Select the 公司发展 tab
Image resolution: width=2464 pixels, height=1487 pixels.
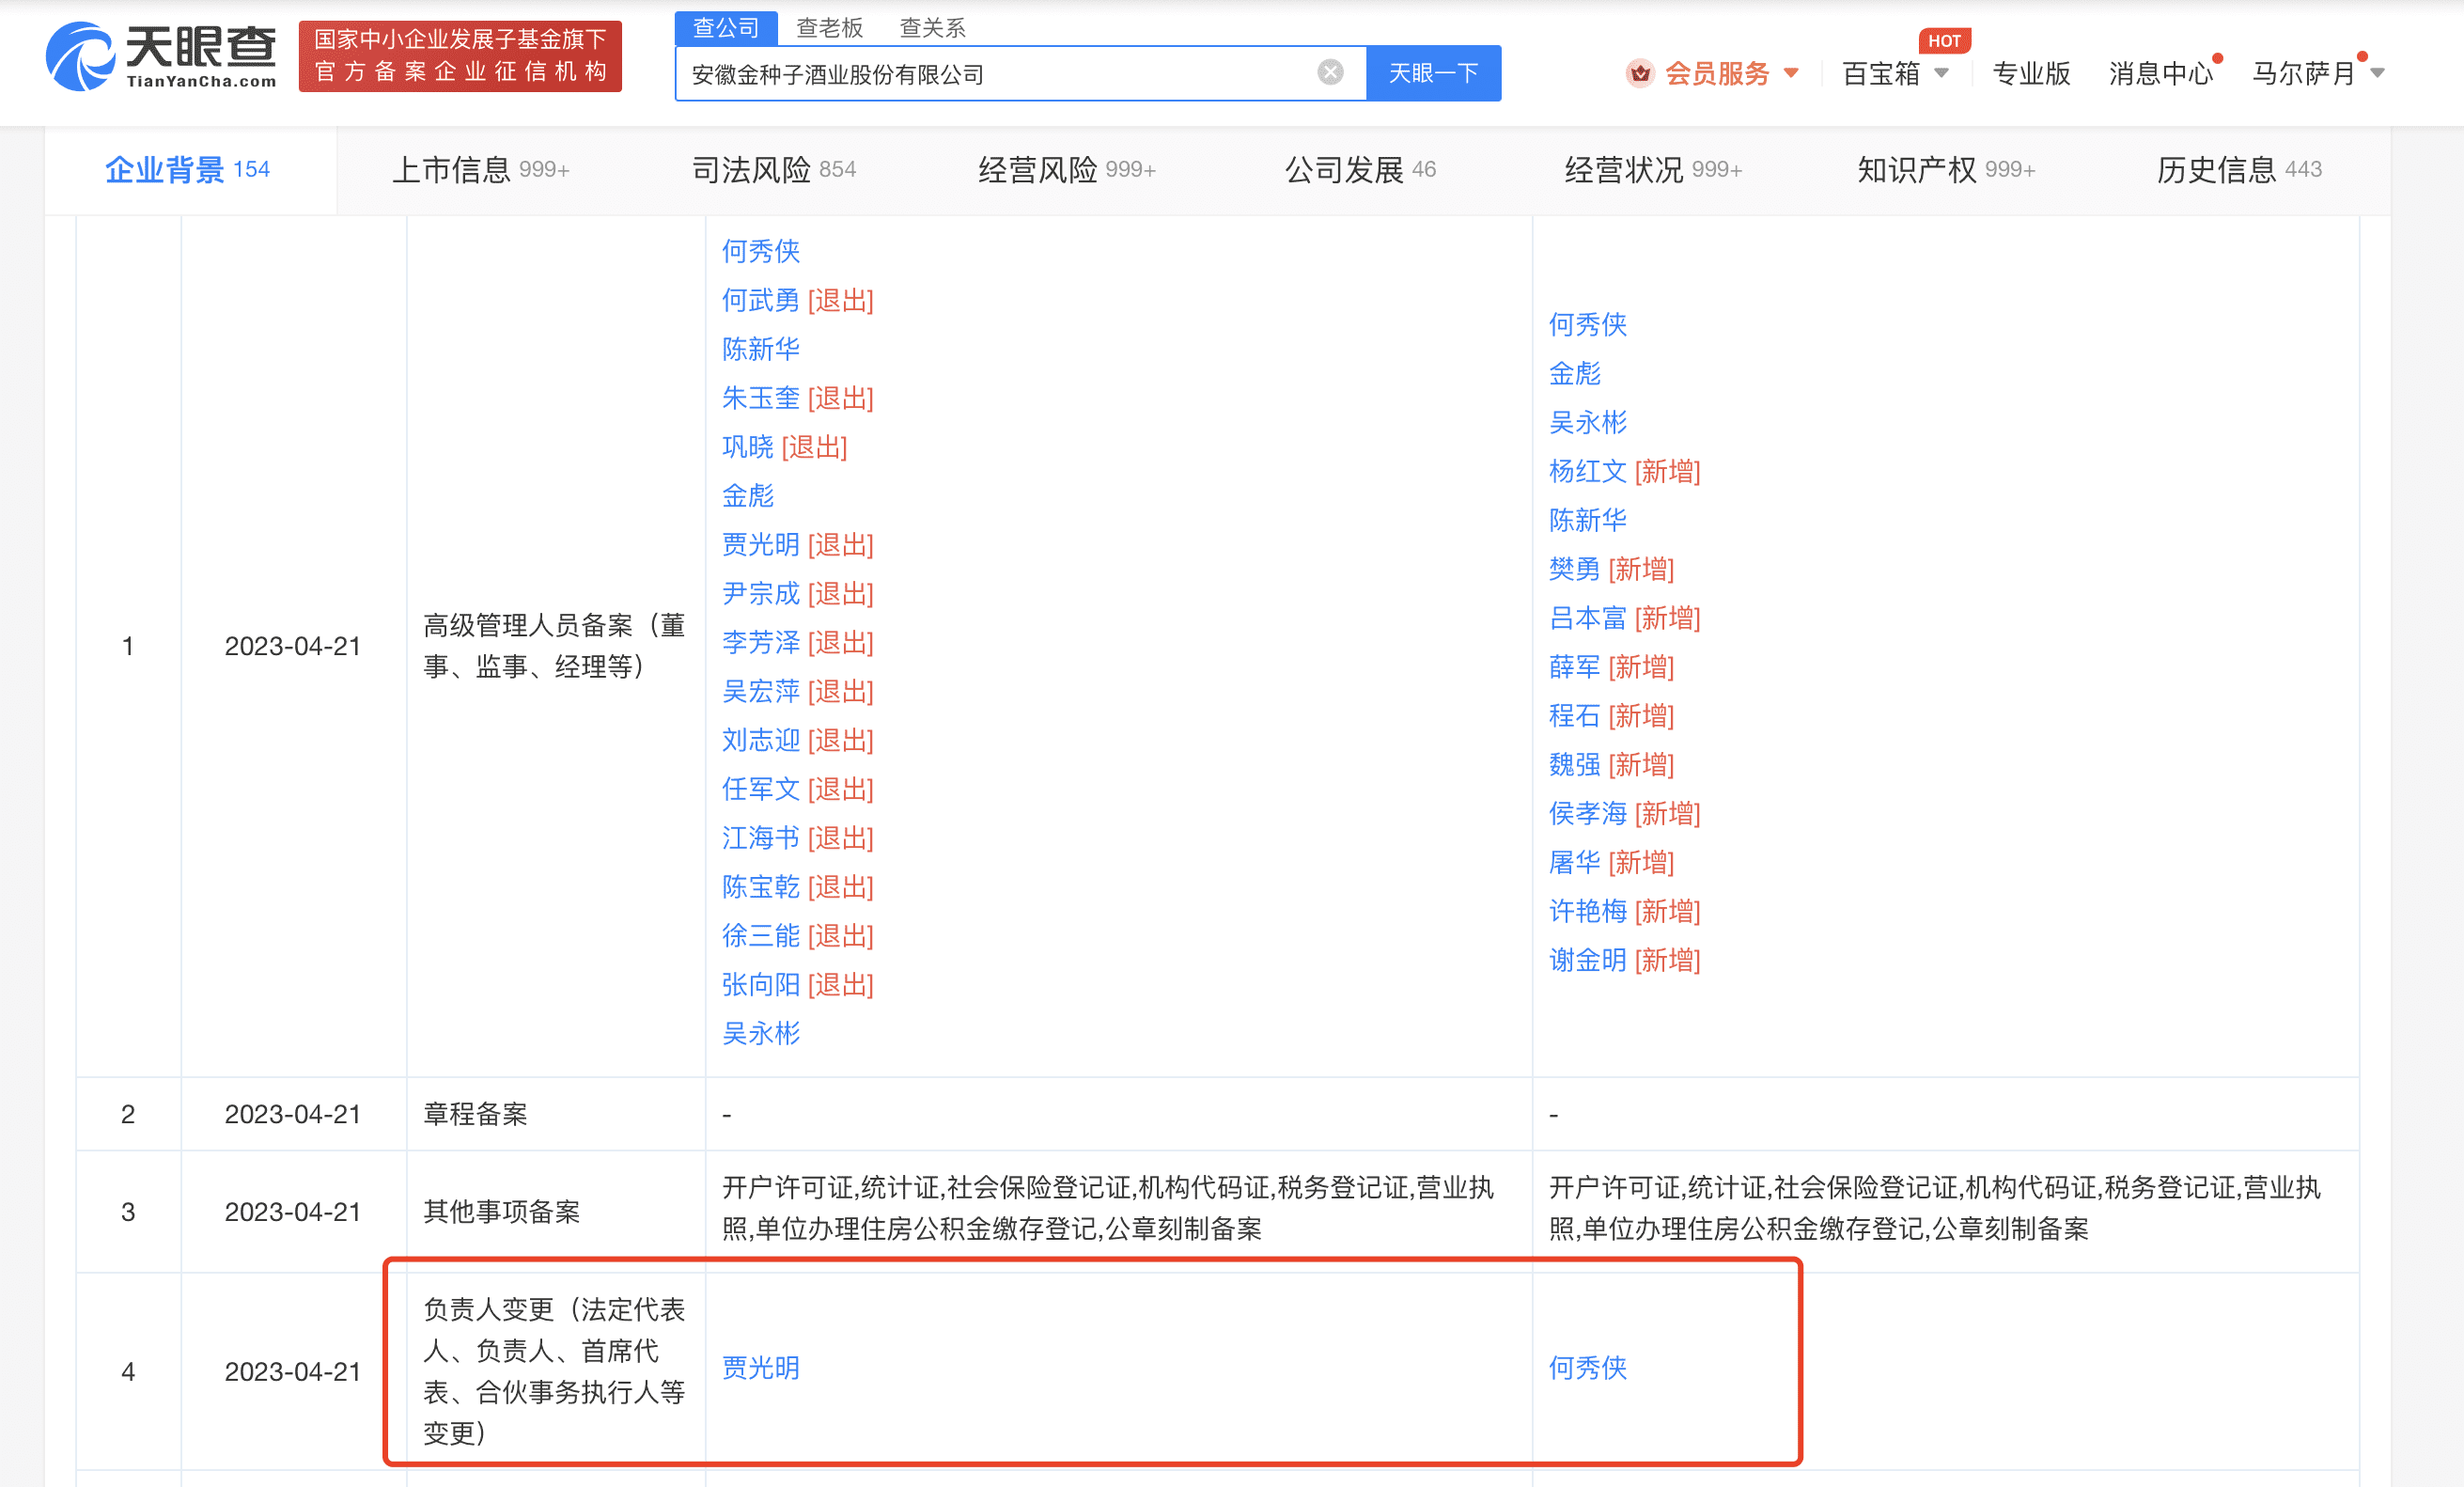1360,169
